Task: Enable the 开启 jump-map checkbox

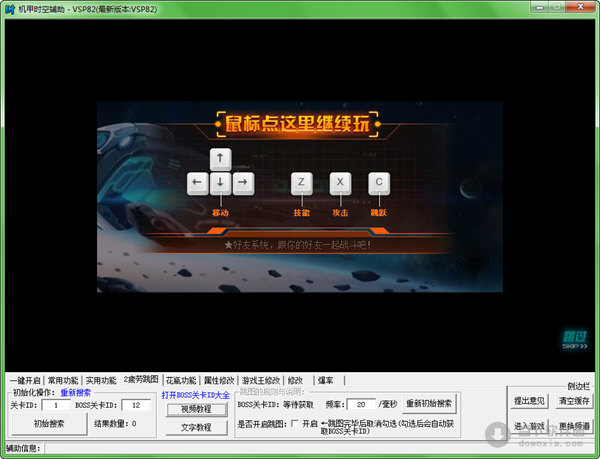Action: tap(295, 423)
